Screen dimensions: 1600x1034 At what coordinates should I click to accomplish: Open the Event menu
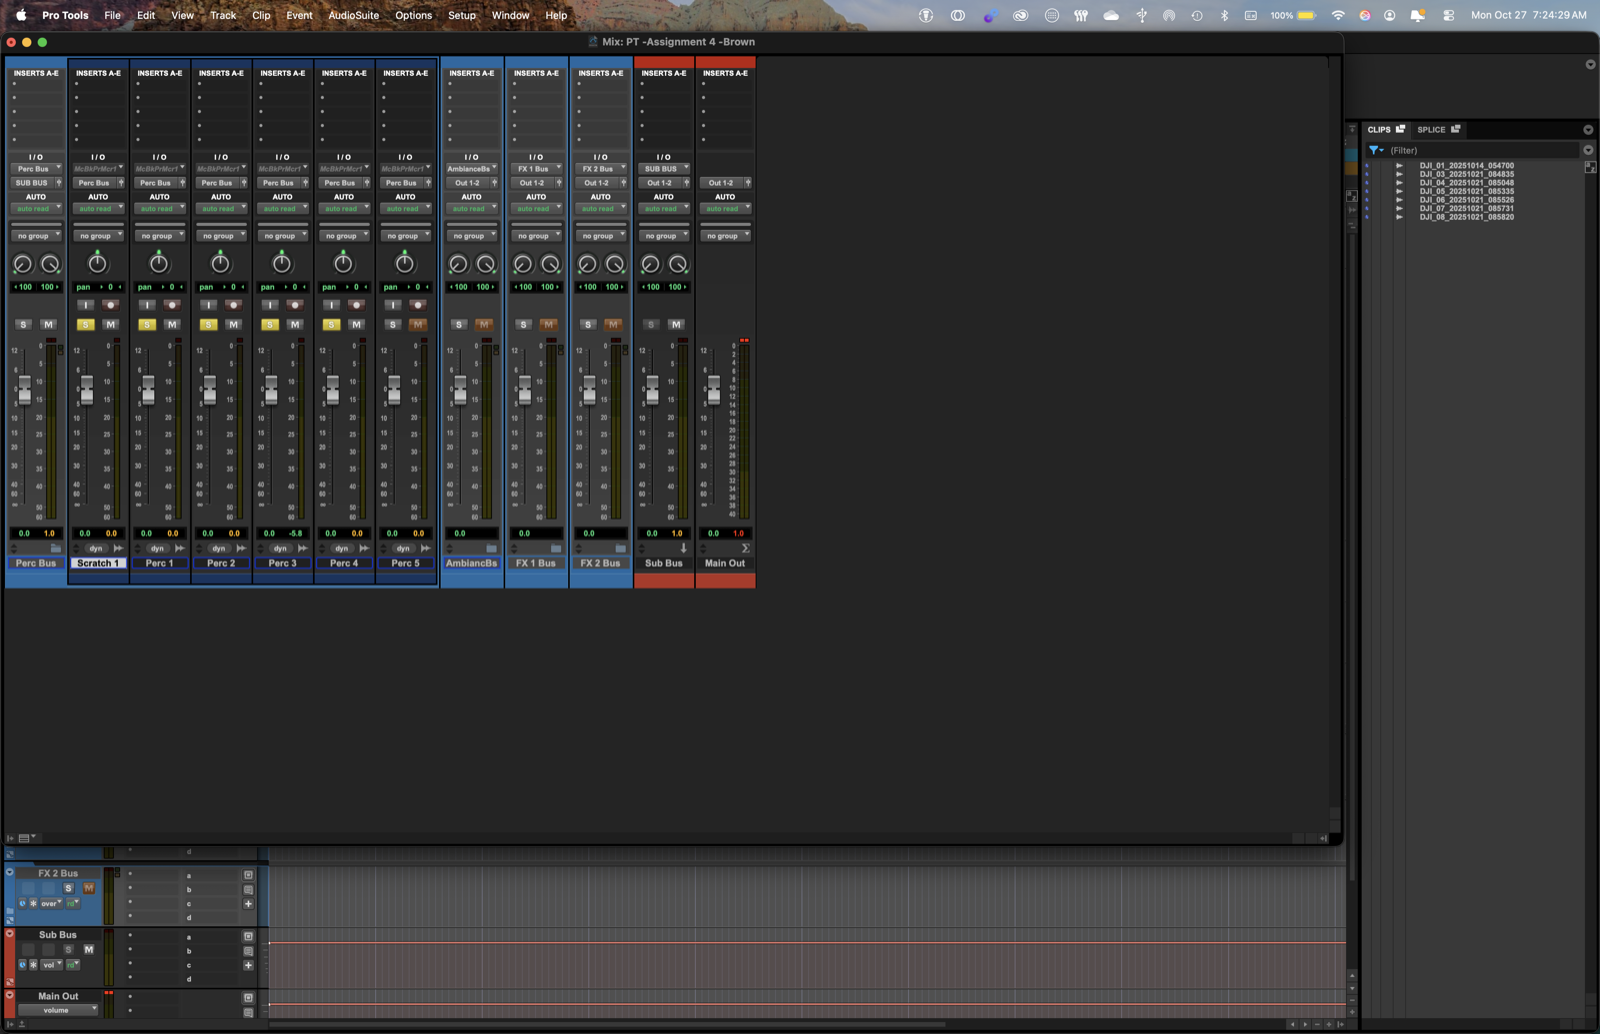click(x=299, y=15)
